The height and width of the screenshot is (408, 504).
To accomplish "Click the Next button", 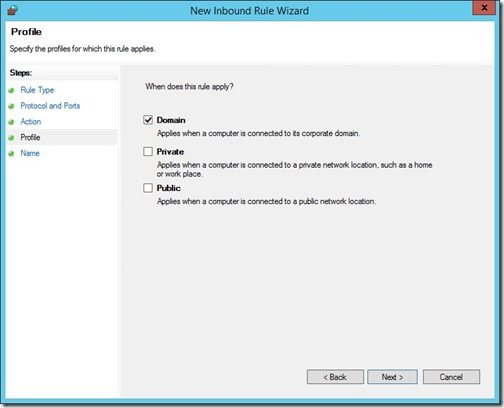I will tap(392, 377).
